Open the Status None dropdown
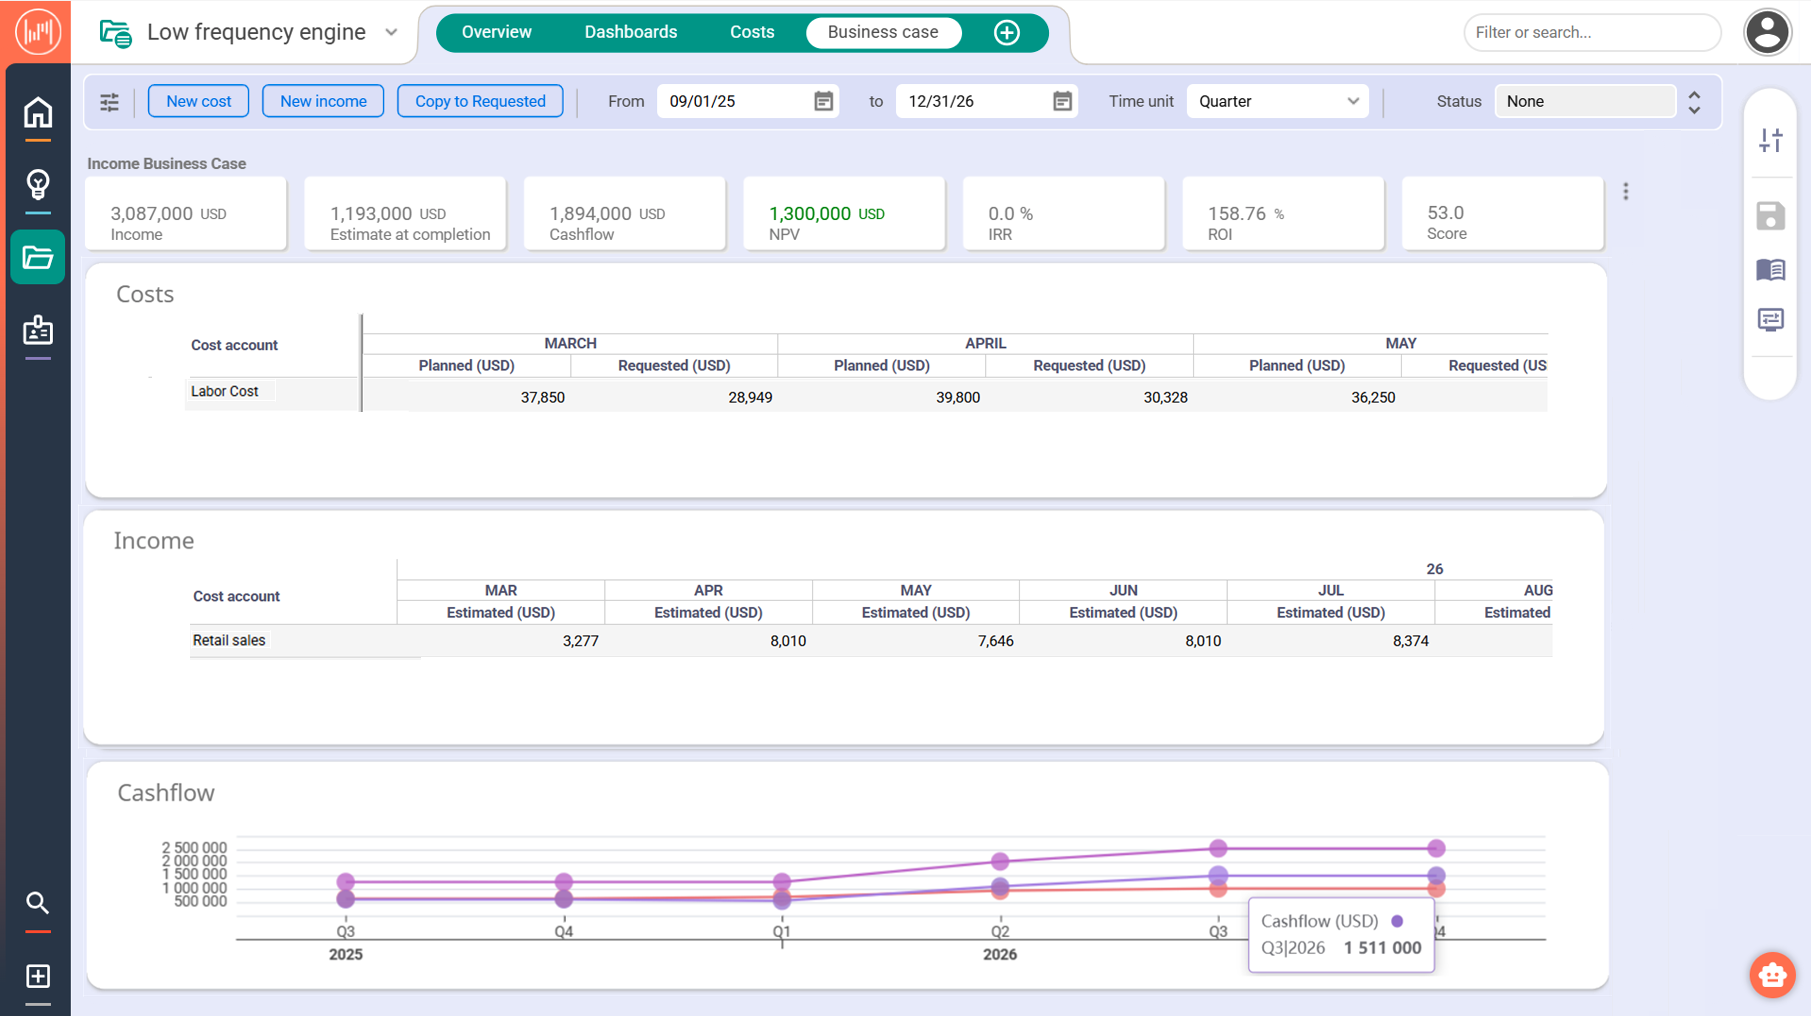The image size is (1811, 1016). pos(1584,101)
